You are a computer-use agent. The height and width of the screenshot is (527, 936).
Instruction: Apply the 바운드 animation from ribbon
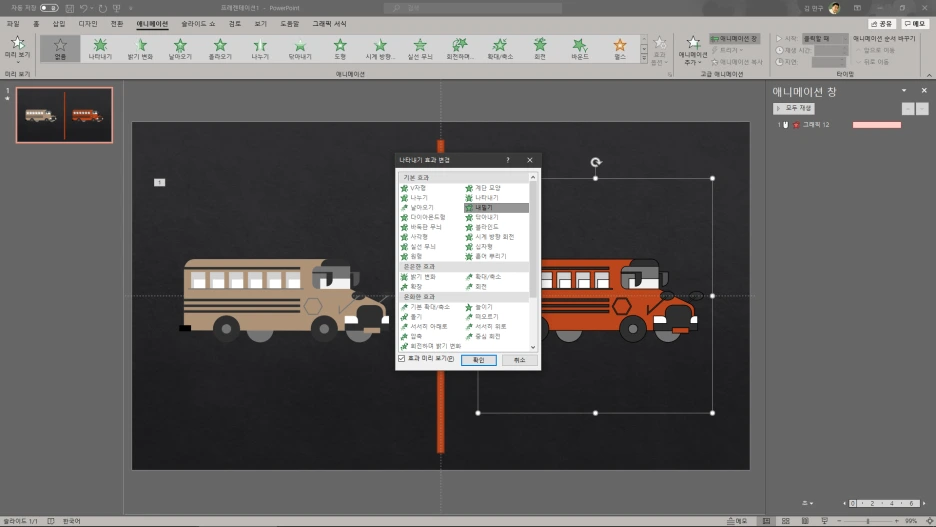coord(580,48)
